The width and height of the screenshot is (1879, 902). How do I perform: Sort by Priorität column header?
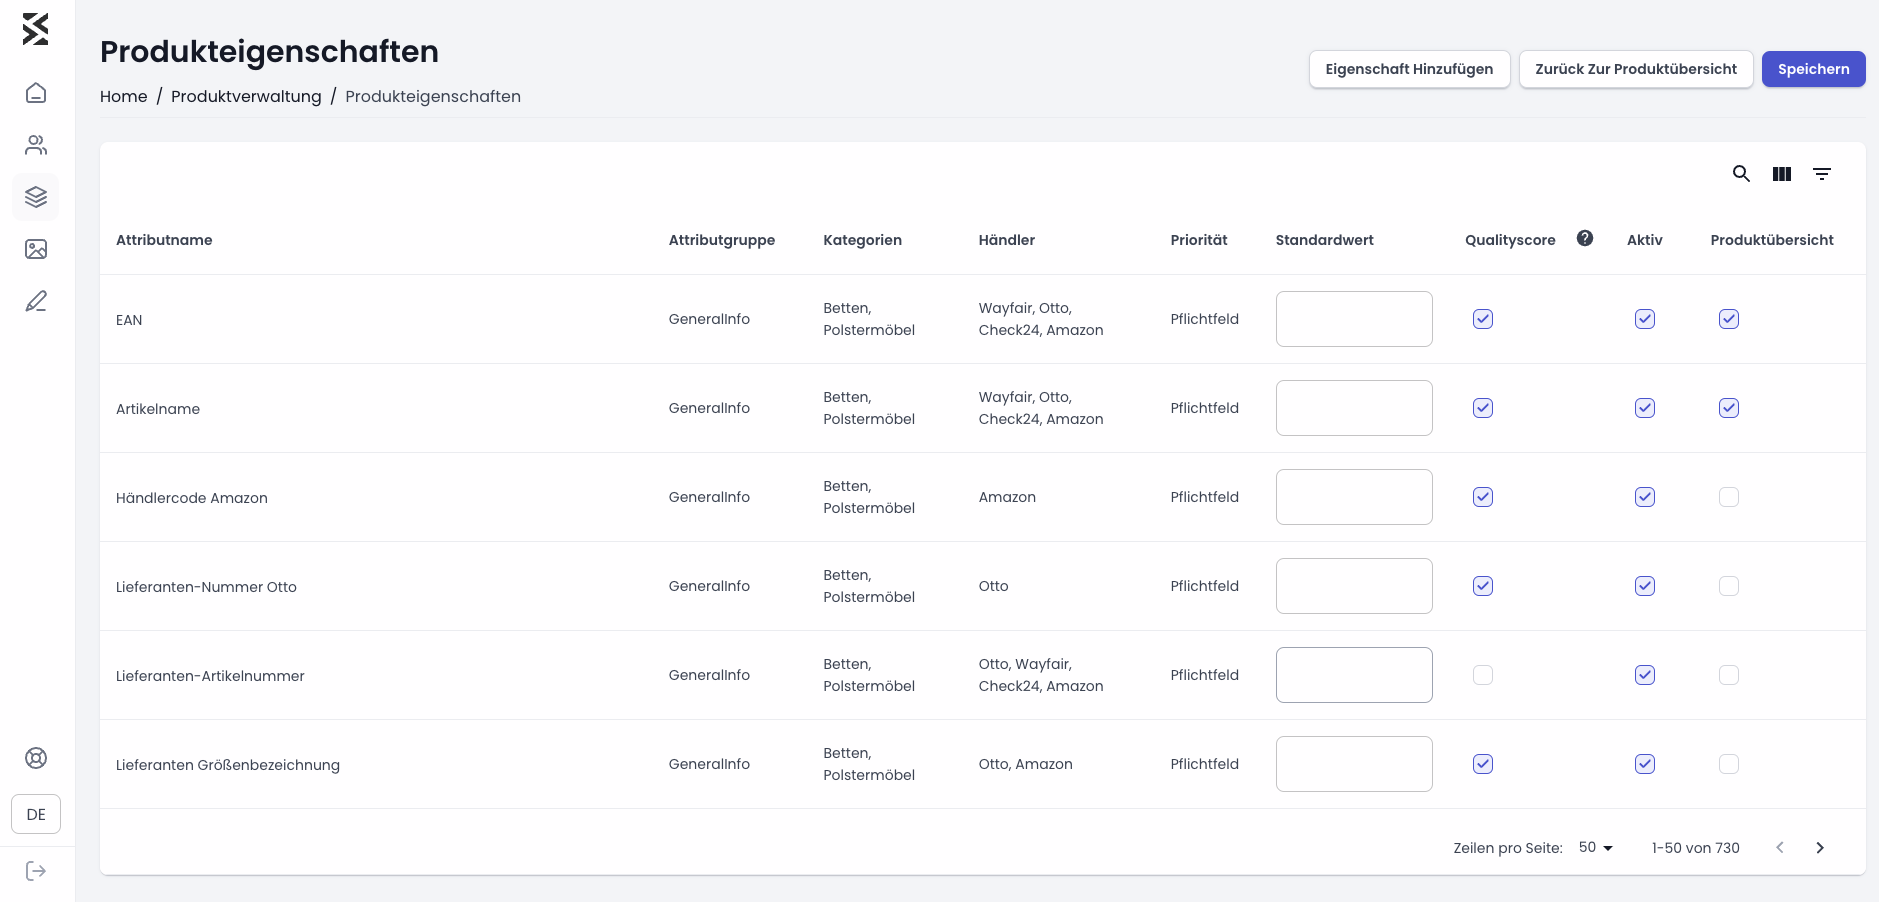click(x=1199, y=240)
